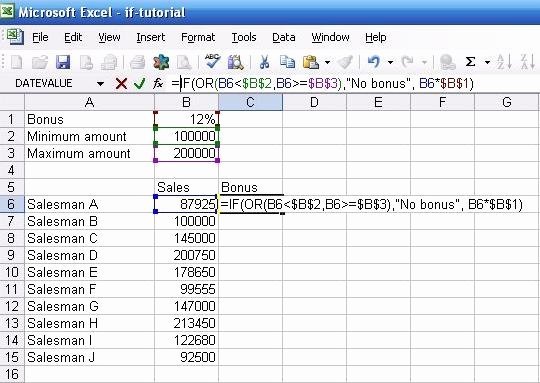The height and width of the screenshot is (383, 540).
Task: Click the Format Painter brush icon
Action: point(345,62)
